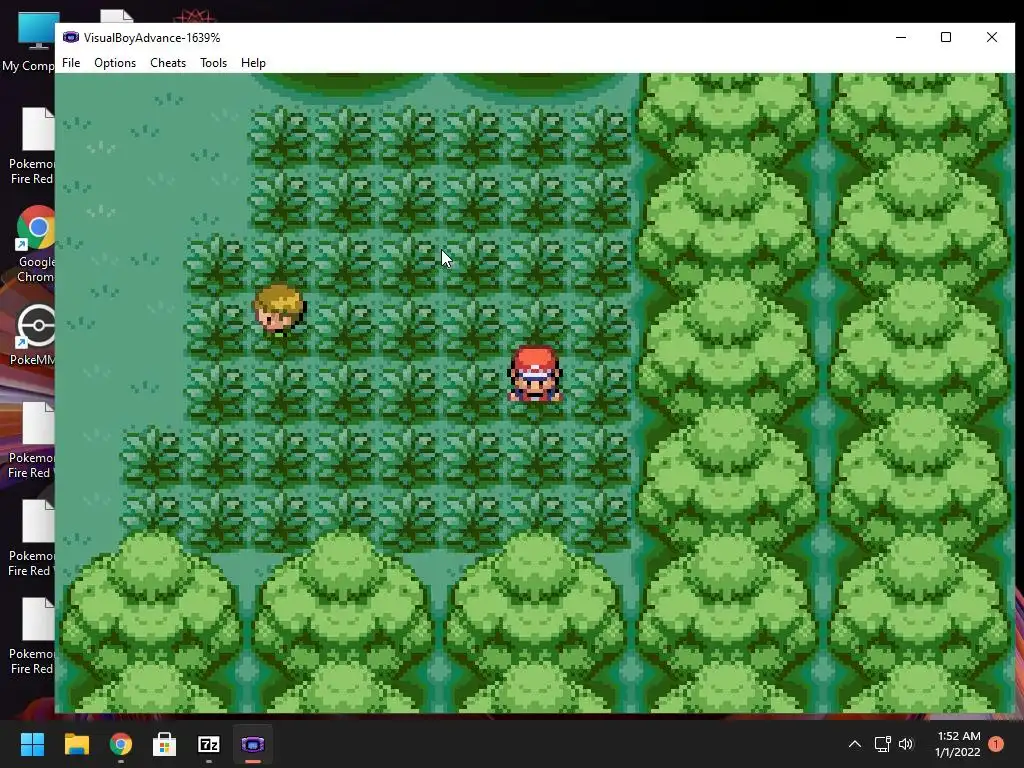Click the red-capped player character sprite
The width and height of the screenshot is (1024, 768).
point(535,374)
